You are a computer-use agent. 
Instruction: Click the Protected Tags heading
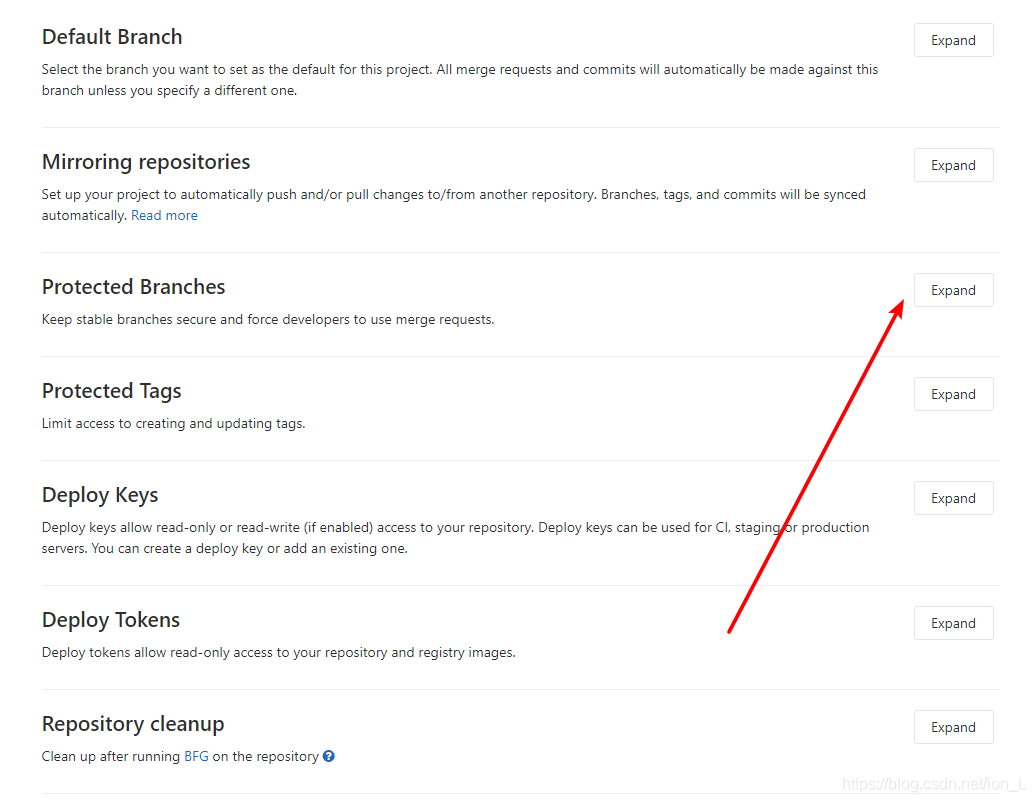(111, 391)
